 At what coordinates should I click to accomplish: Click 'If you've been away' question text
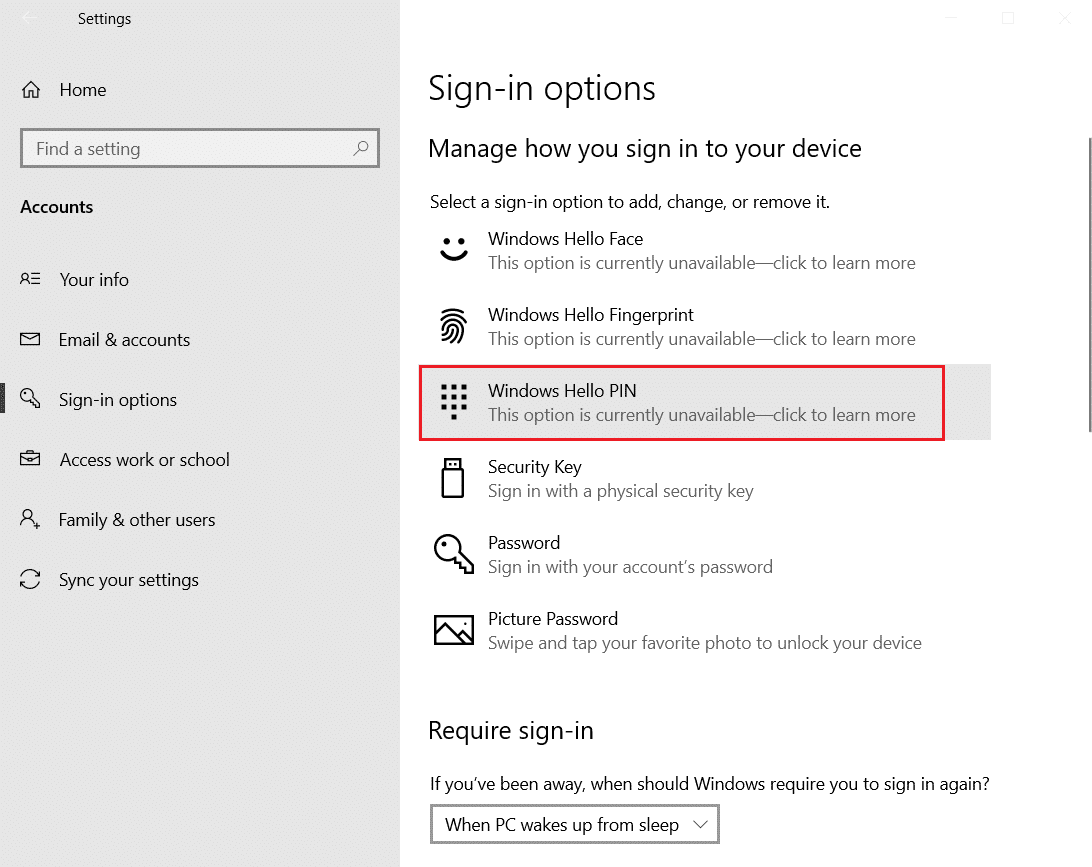point(709,784)
